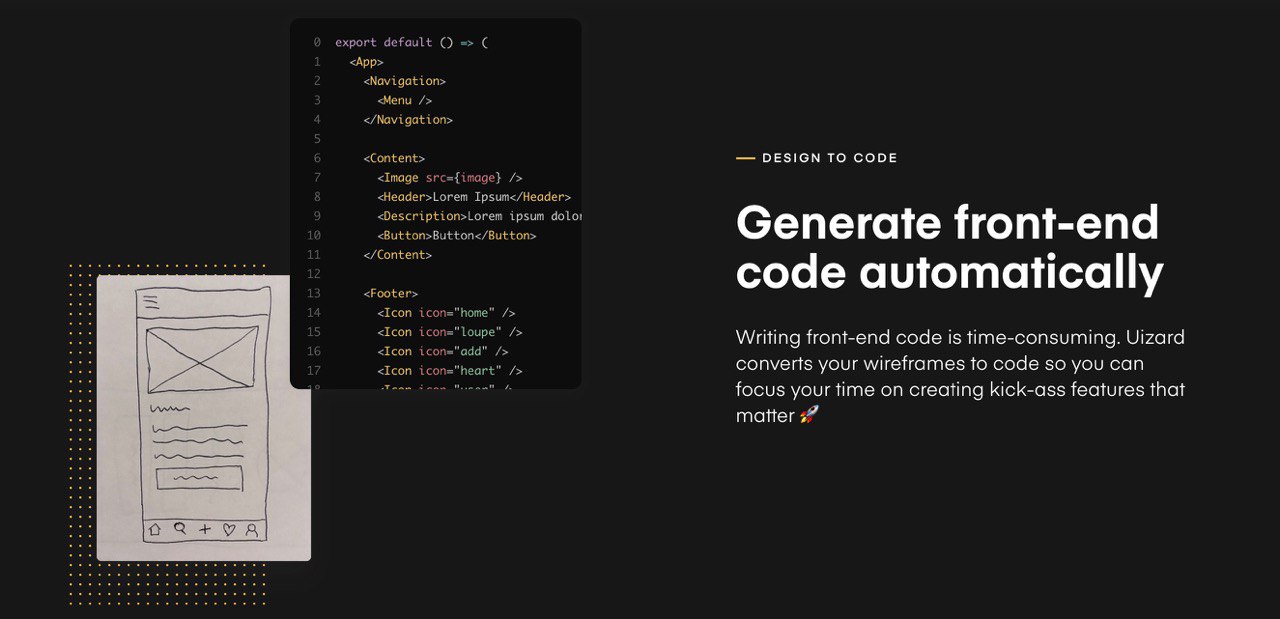
Task: Click the hamburger menu icon in the wireframe sketch
Action: tap(151, 301)
